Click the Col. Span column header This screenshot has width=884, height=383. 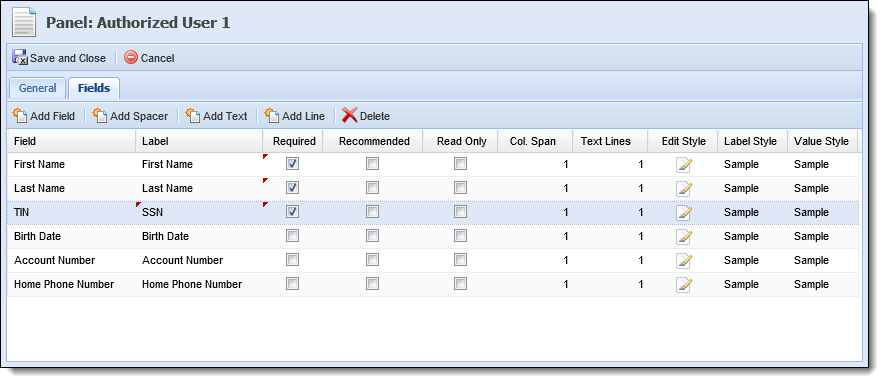pyautogui.click(x=535, y=141)
